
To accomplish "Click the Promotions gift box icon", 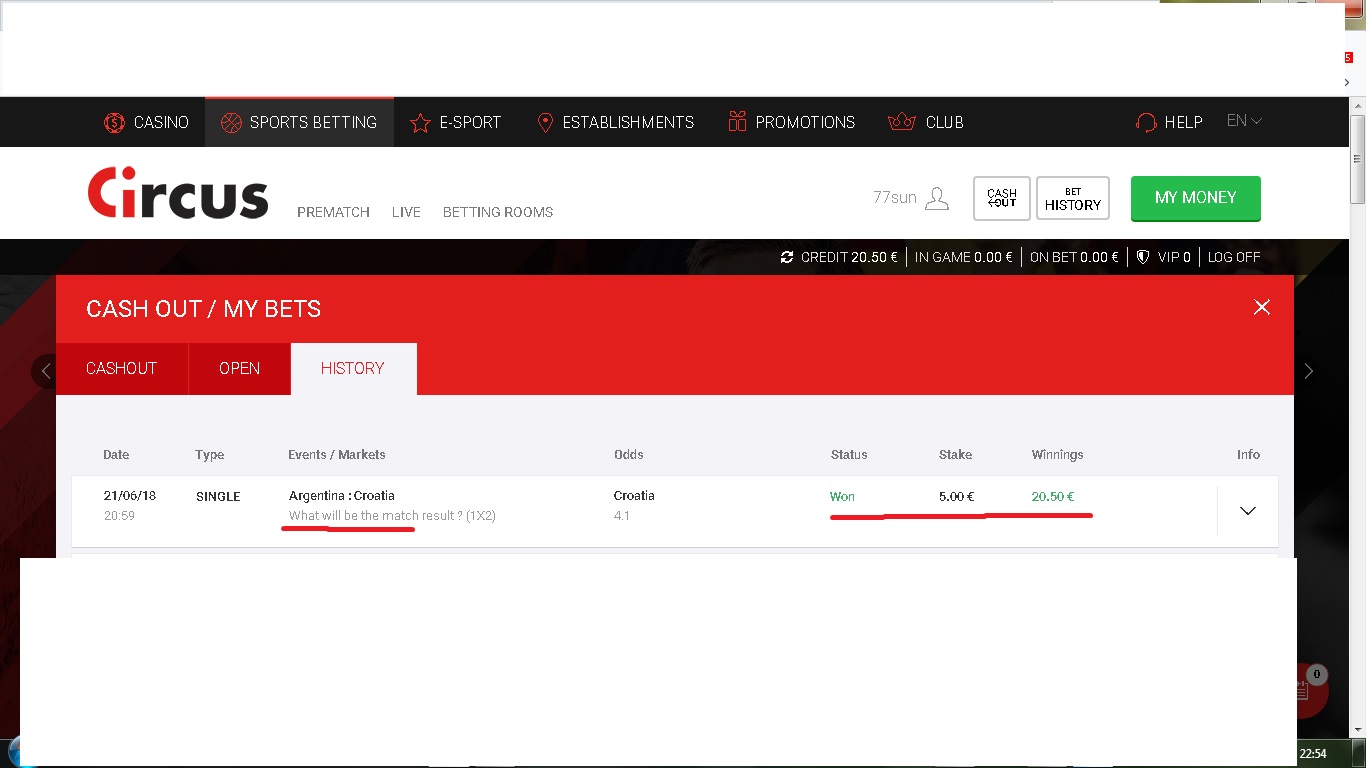I will (x=737, y=122).
